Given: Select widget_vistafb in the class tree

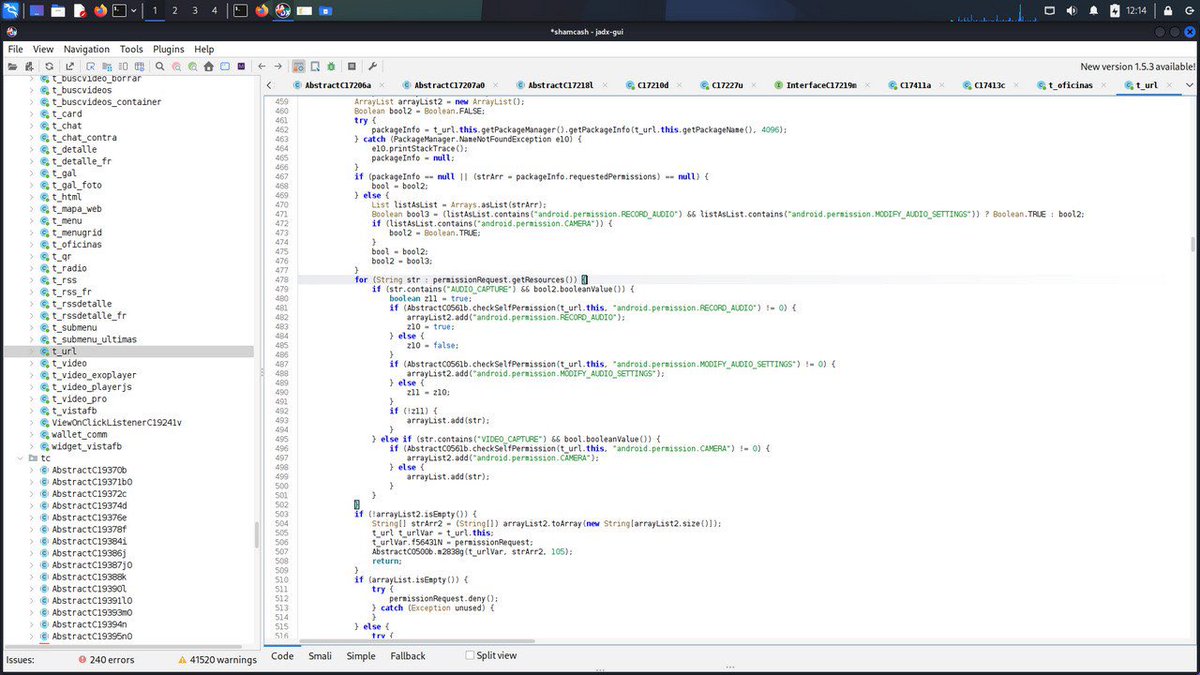Looking at the screenshot, I should (86, 446).
